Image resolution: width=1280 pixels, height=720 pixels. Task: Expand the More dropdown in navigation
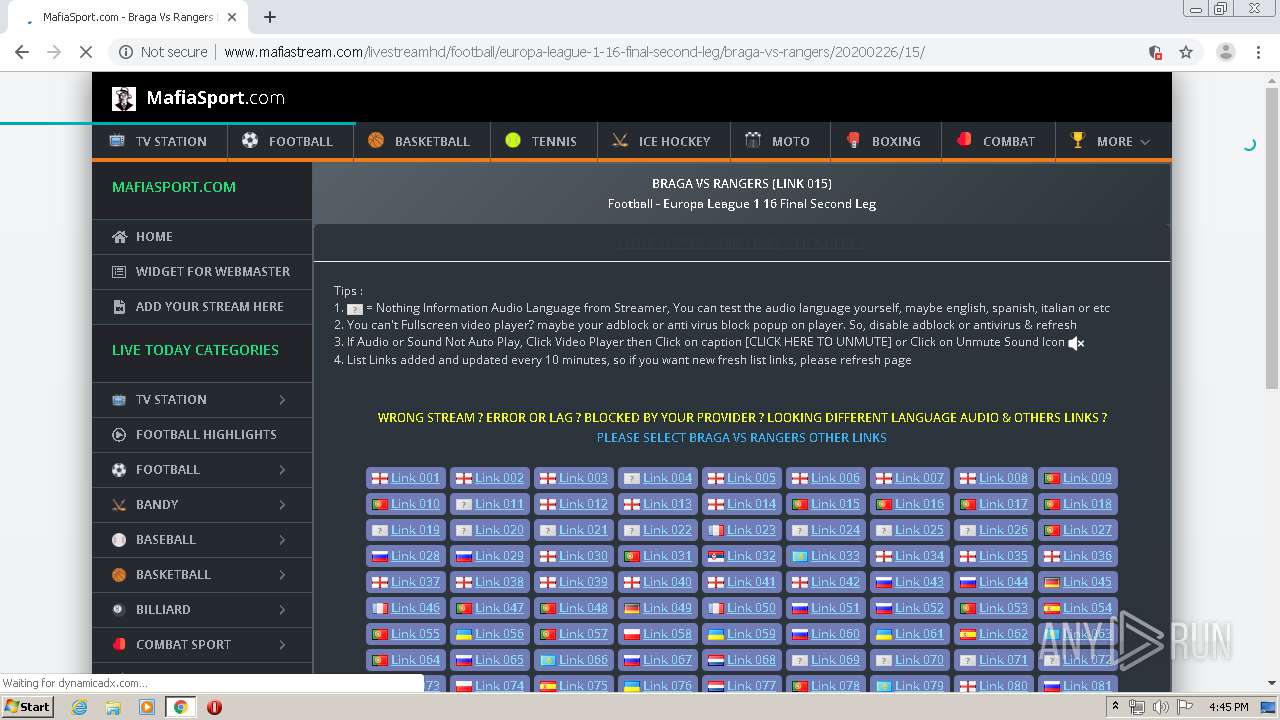click(1112, 141)
